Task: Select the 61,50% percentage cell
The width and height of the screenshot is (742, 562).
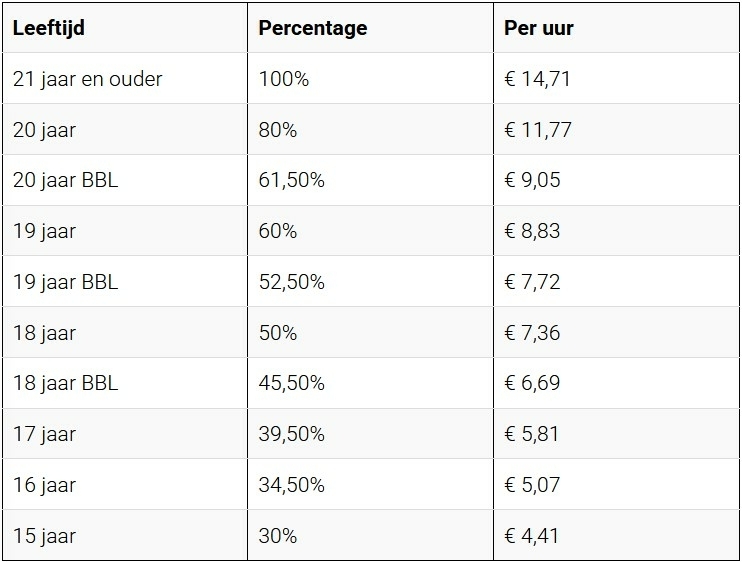Action: coord(291,181)
